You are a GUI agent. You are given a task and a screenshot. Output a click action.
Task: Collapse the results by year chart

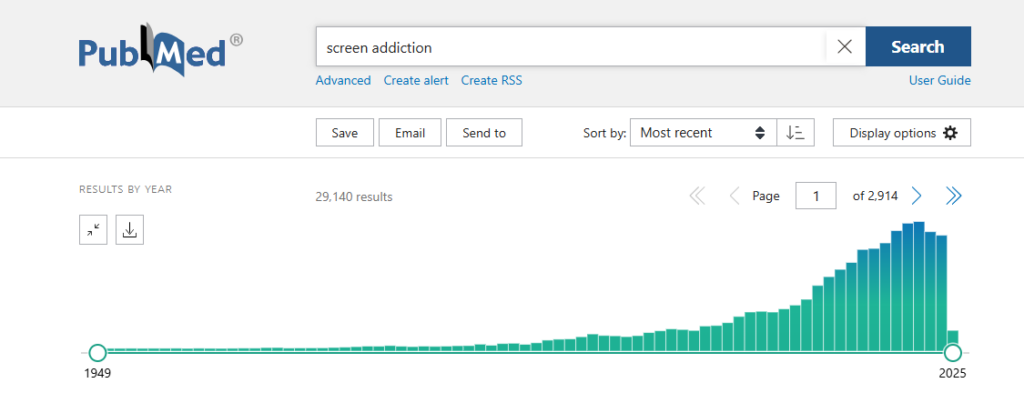tap(93, 230)
